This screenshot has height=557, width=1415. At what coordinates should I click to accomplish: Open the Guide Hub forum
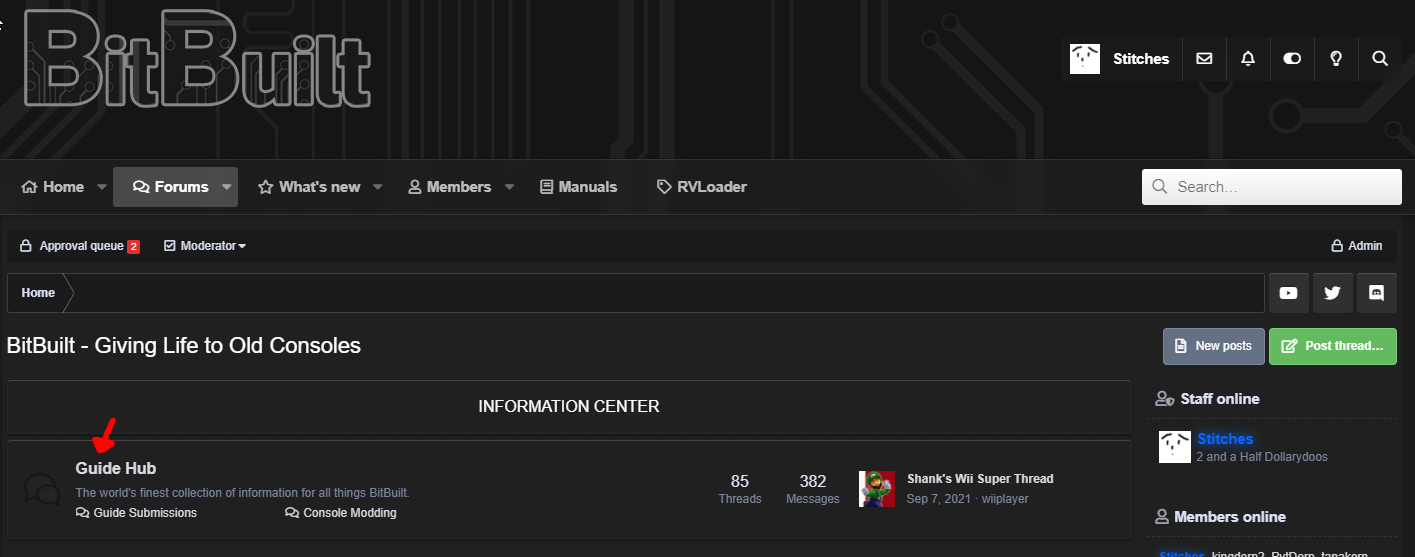point(116,468)
